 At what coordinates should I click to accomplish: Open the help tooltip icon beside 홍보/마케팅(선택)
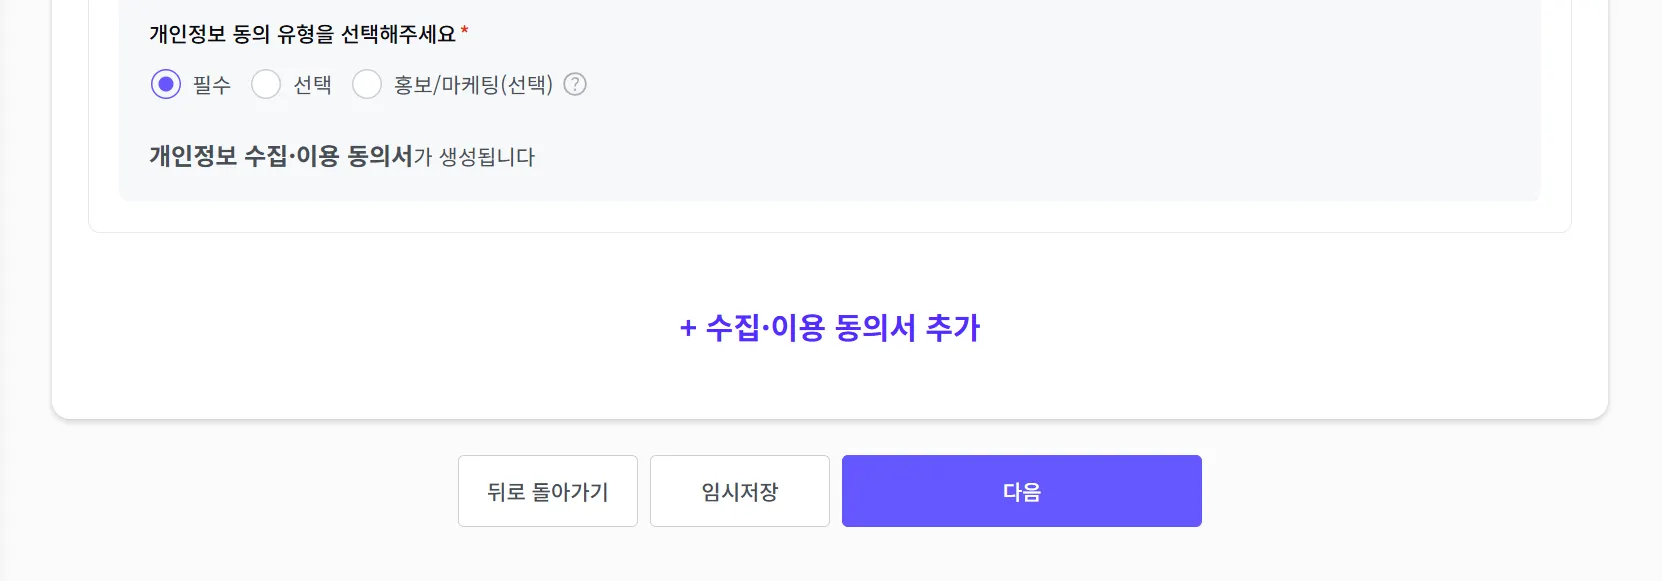pos(575,84)
